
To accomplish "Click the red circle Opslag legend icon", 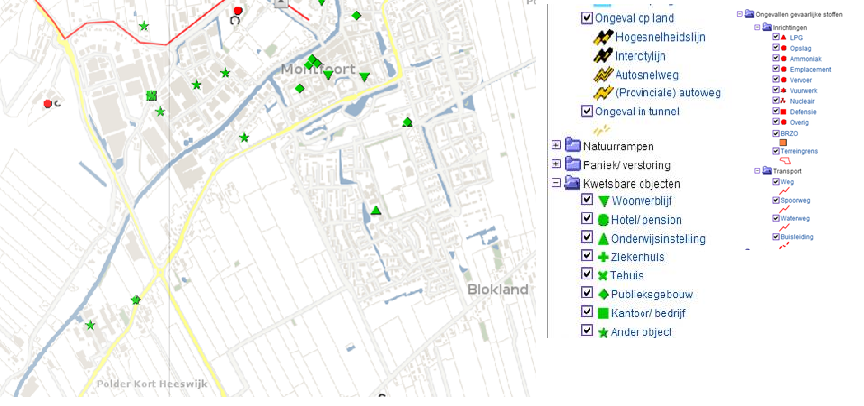I will [x=783, y=48].
